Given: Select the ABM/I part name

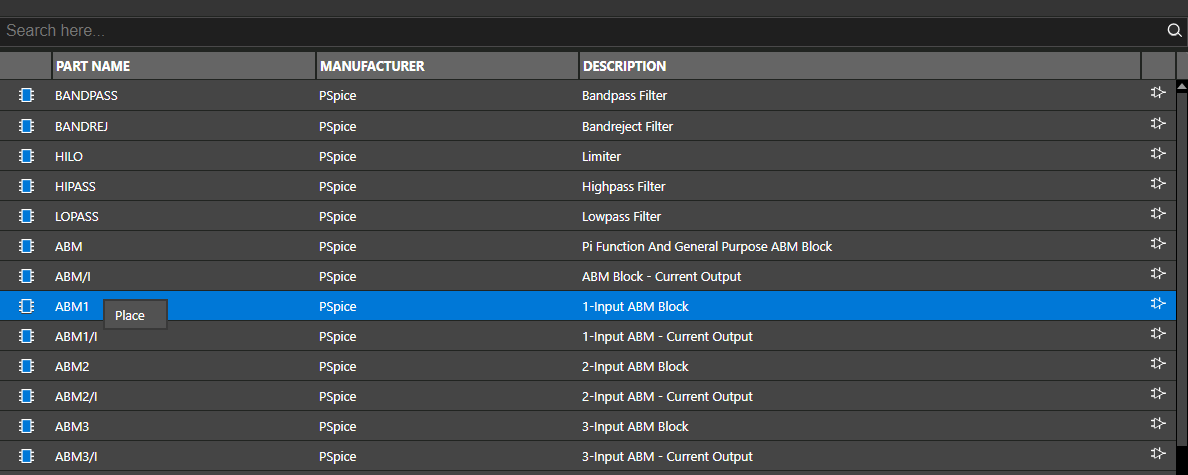Looking at the screenshot, I should point(73,277).
